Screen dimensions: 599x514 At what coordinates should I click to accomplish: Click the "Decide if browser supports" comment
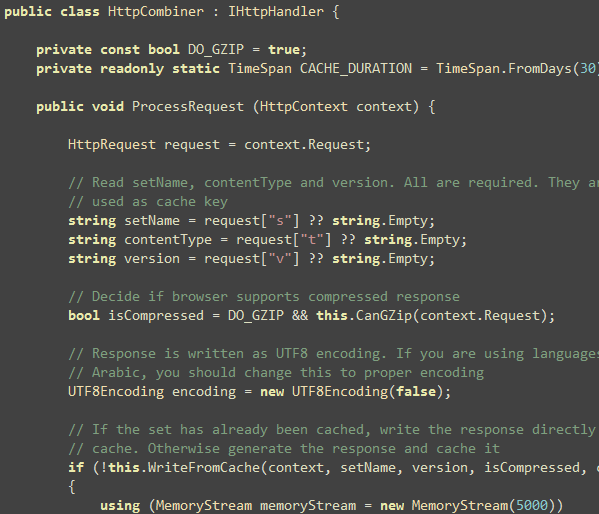pyautogui.click(x=264, y=297)
